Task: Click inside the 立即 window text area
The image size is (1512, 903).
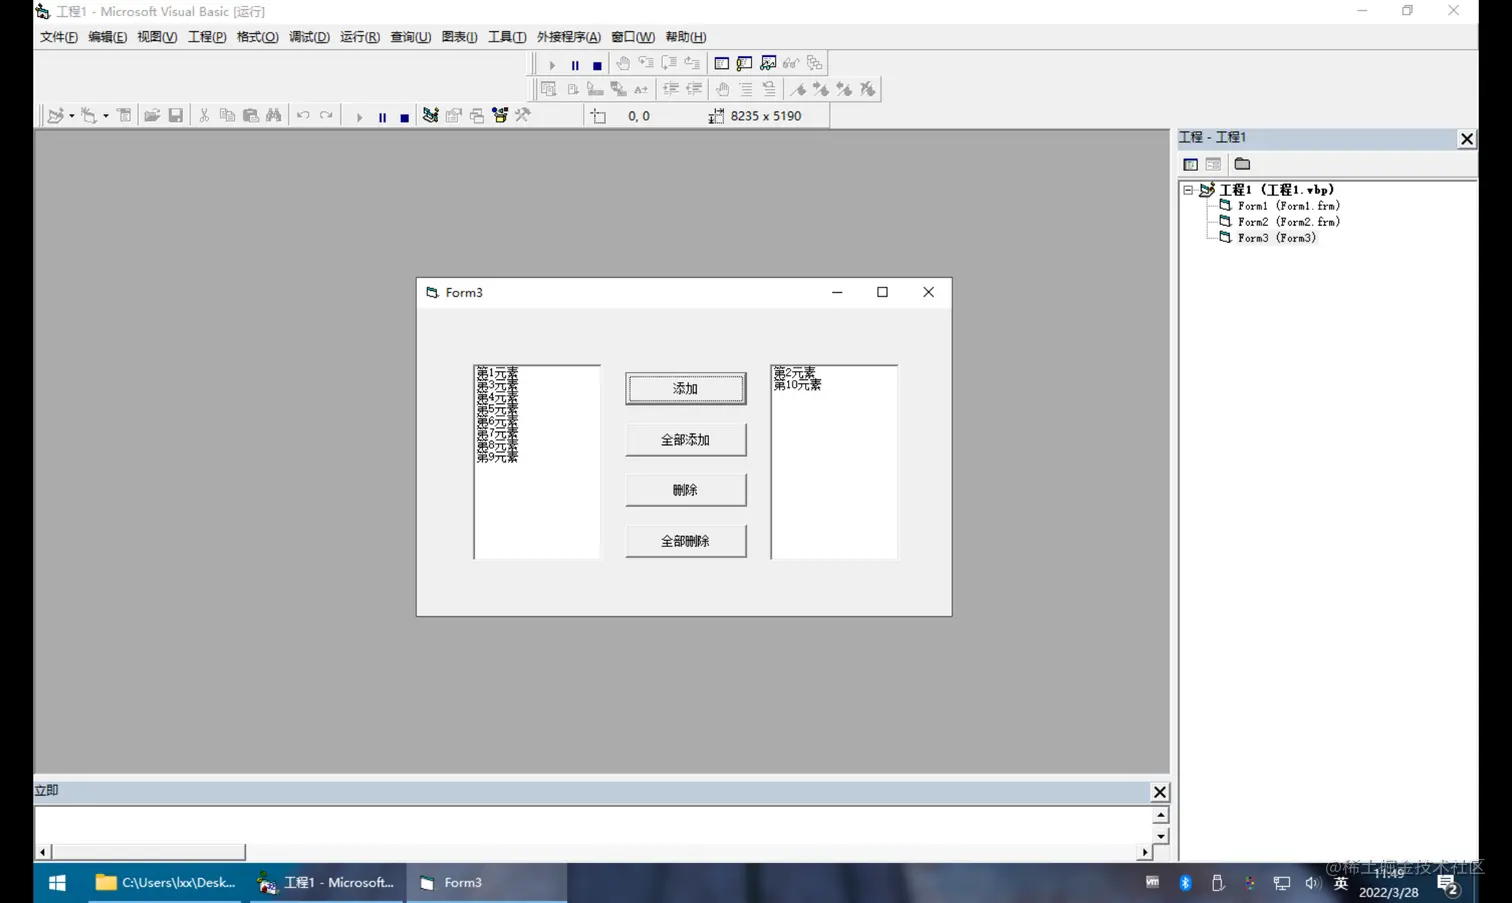Action: (594, 824)
